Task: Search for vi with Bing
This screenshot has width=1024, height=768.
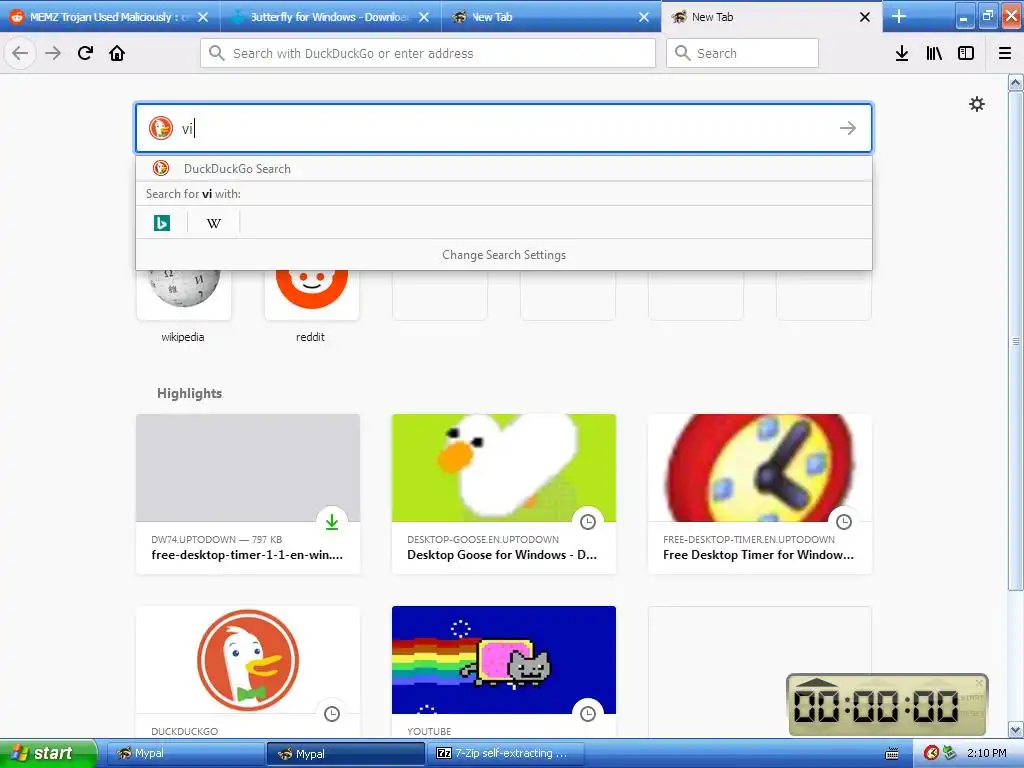Action: click(161, 223)
